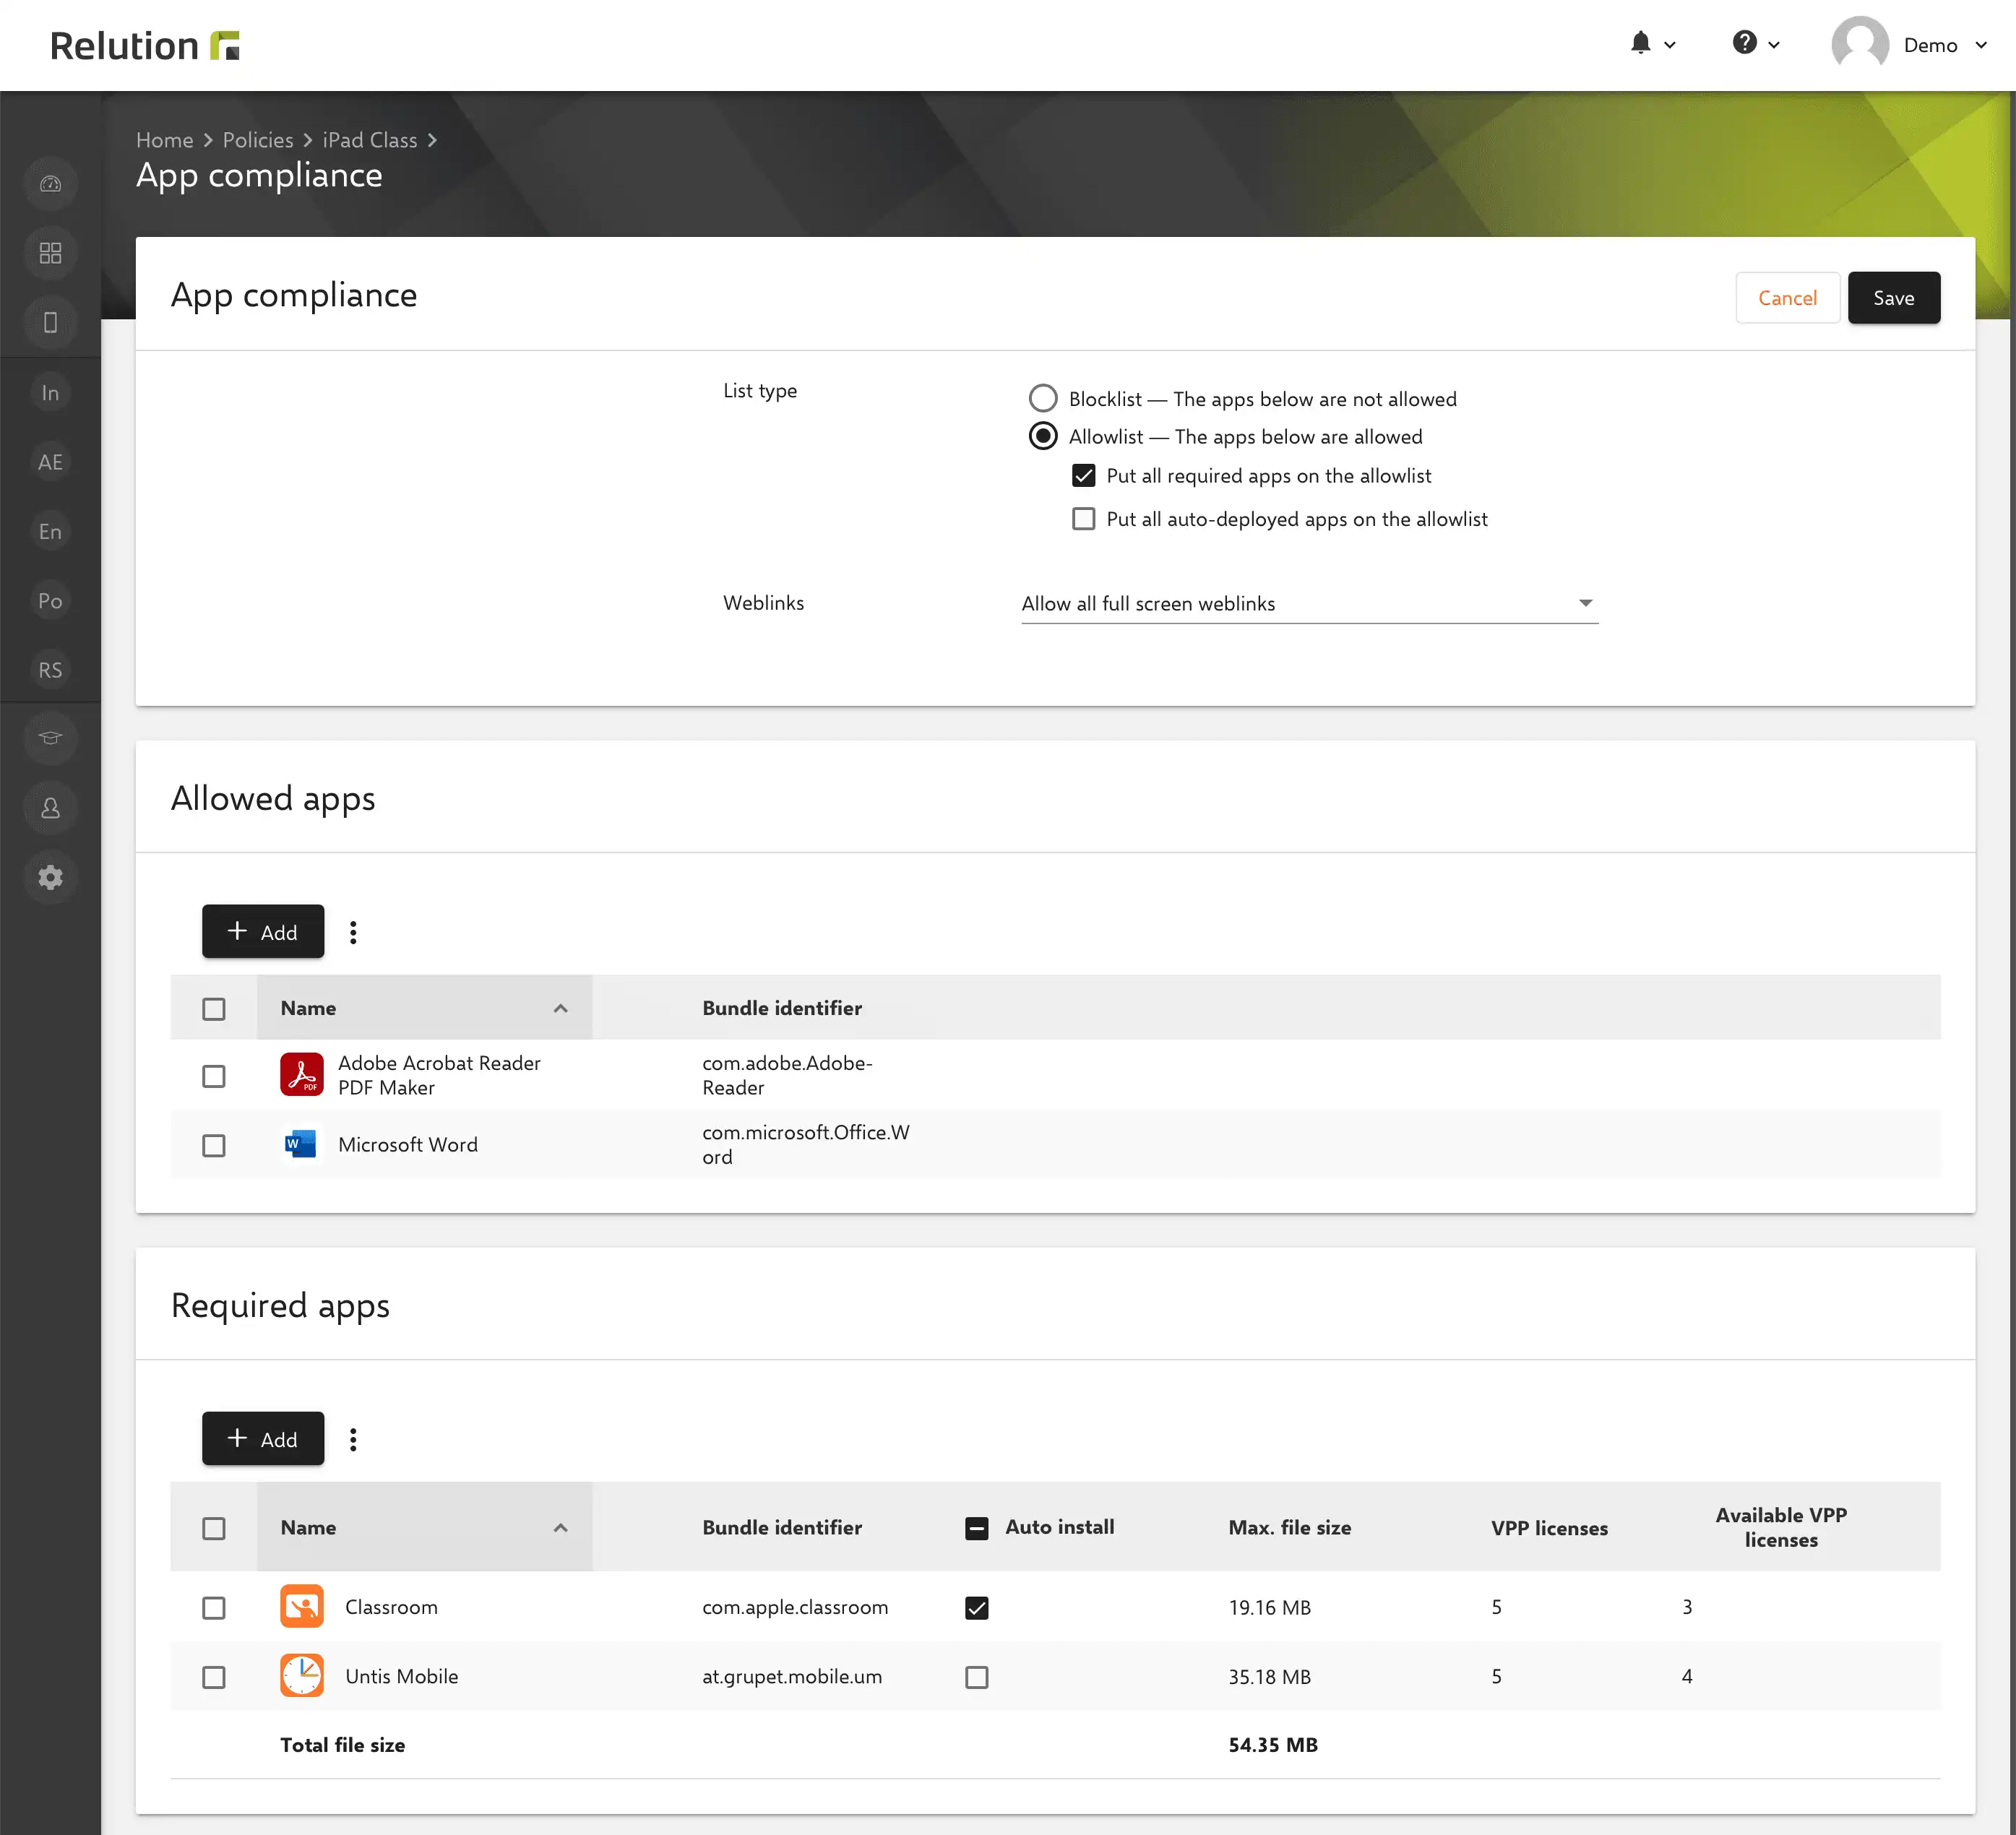This screenshot has height=1835, width=2016.
Task: Open the apps grid sidebar icon
Action: pos(50,253)
